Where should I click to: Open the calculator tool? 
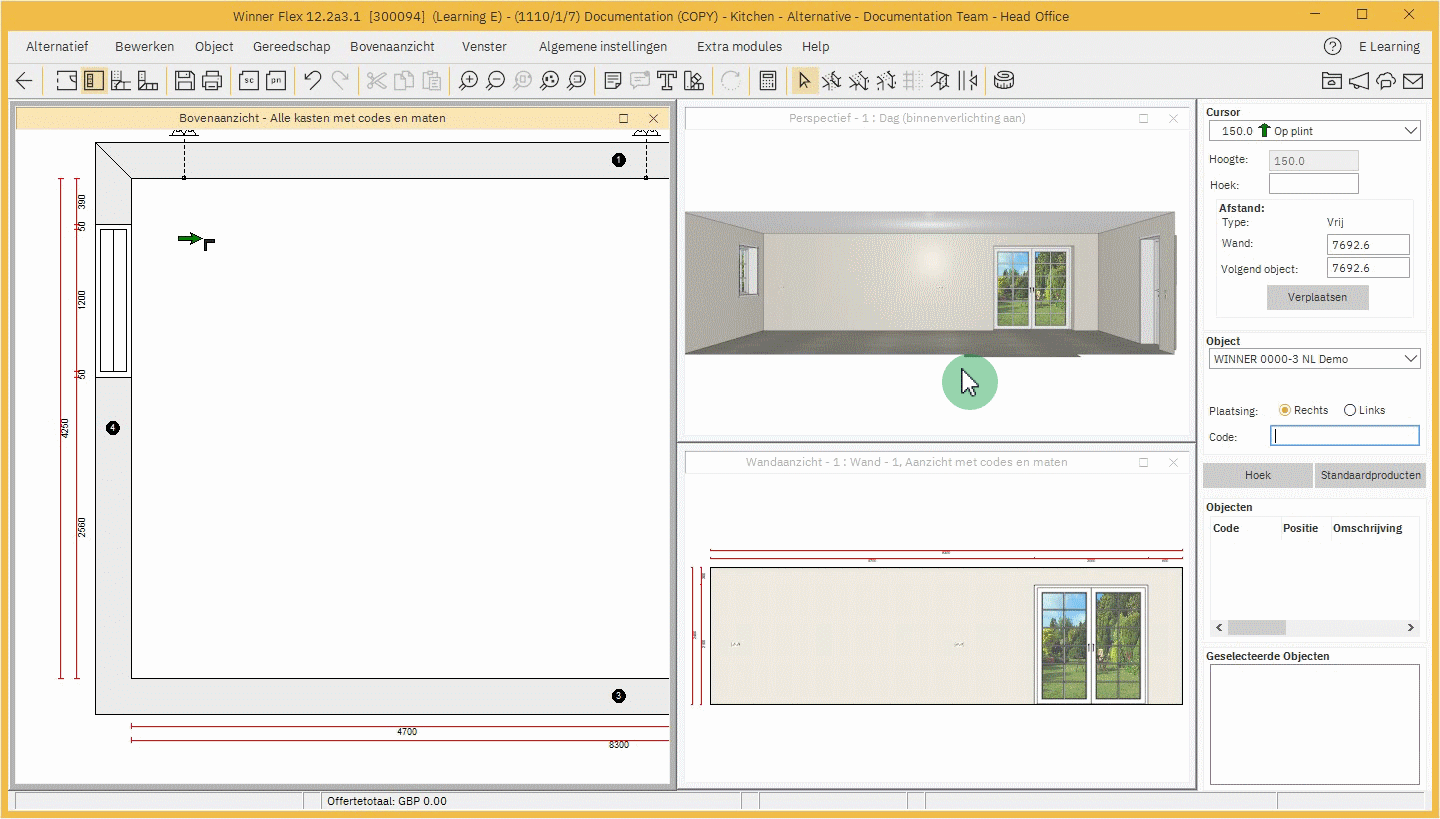point(768,81)
